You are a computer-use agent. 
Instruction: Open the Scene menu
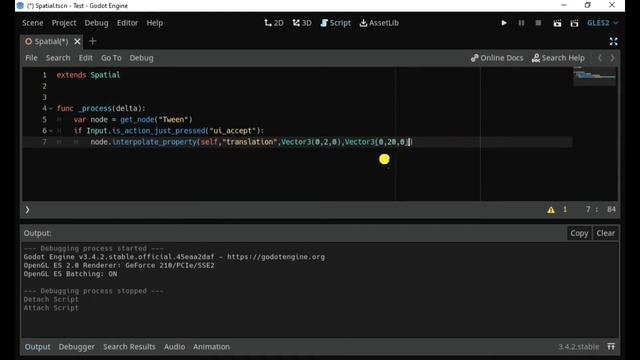point(33,23)
